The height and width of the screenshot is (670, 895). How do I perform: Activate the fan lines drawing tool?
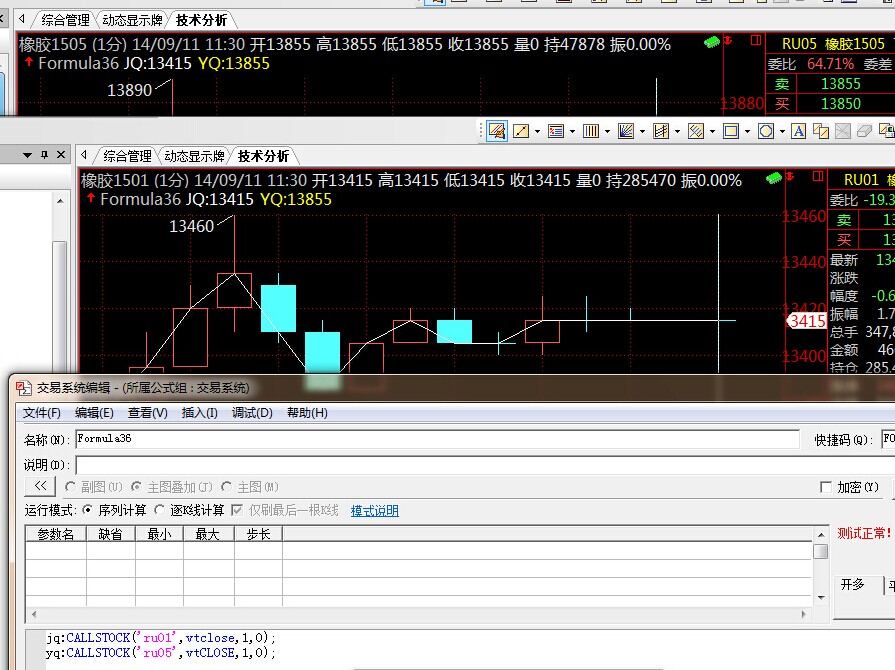point(626,131)
